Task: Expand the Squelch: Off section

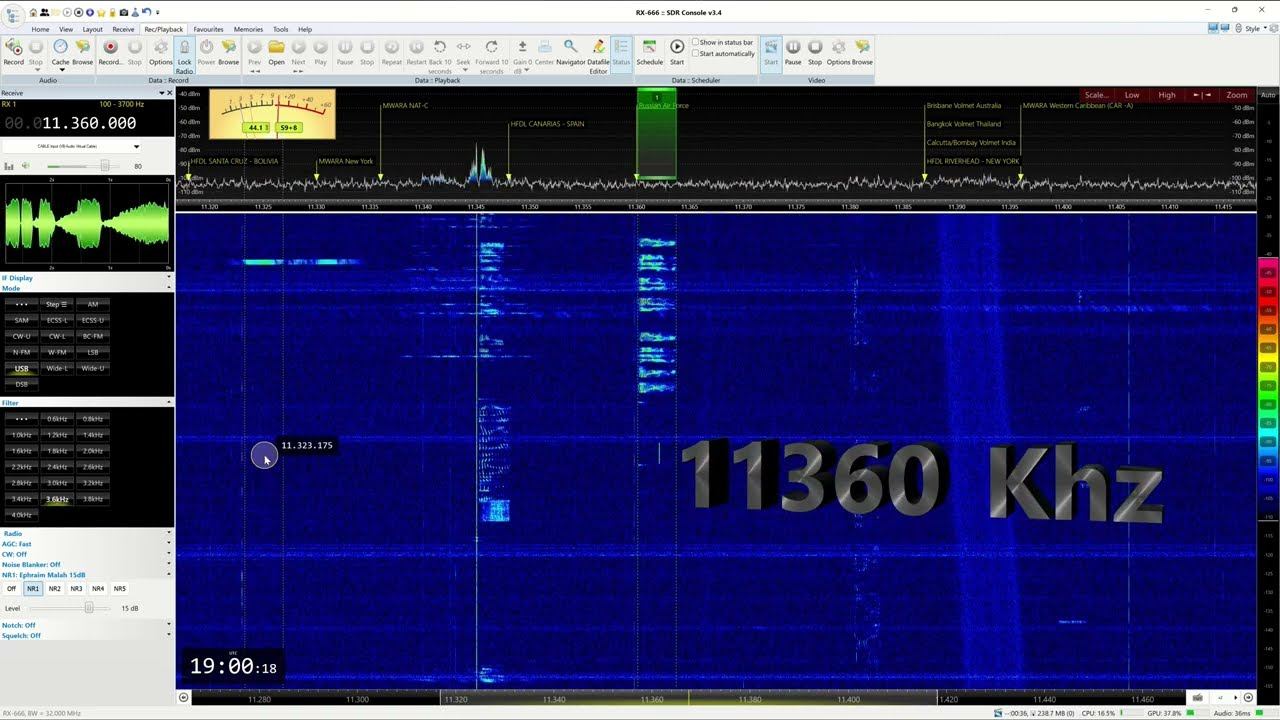Action: [86, 636]
